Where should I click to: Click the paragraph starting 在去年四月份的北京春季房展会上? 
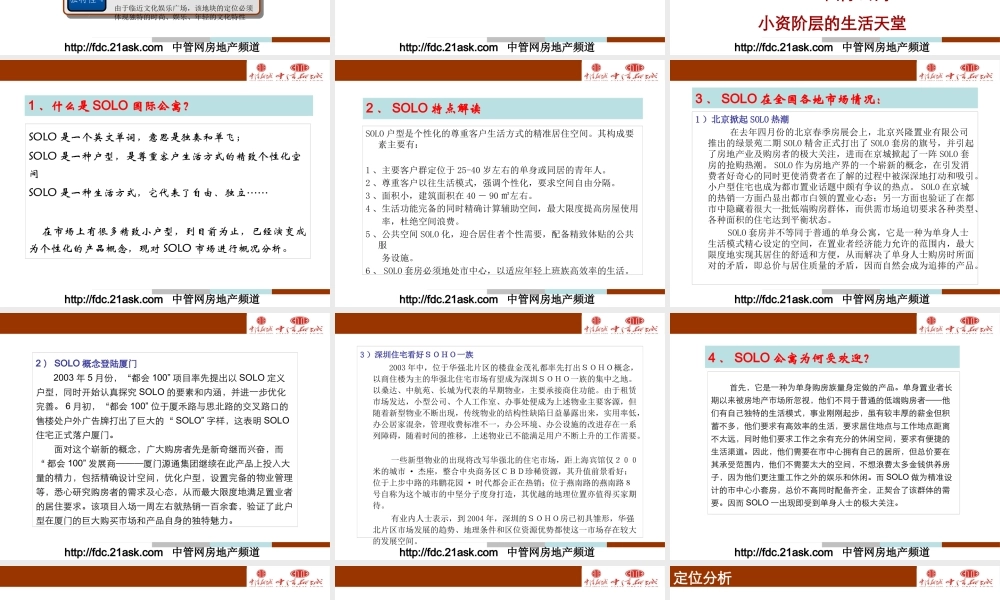[x=842, y=175]
